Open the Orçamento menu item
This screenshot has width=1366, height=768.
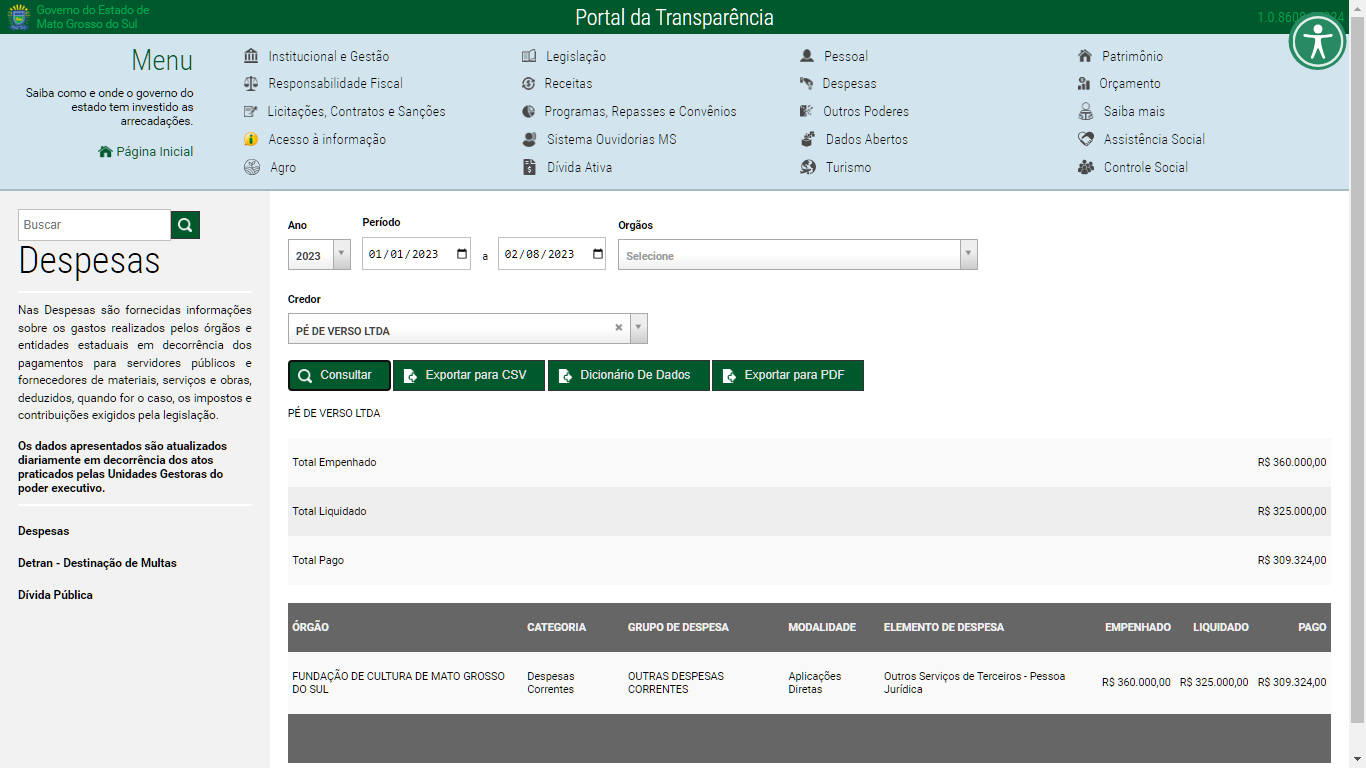click(x=1130, y=84)
